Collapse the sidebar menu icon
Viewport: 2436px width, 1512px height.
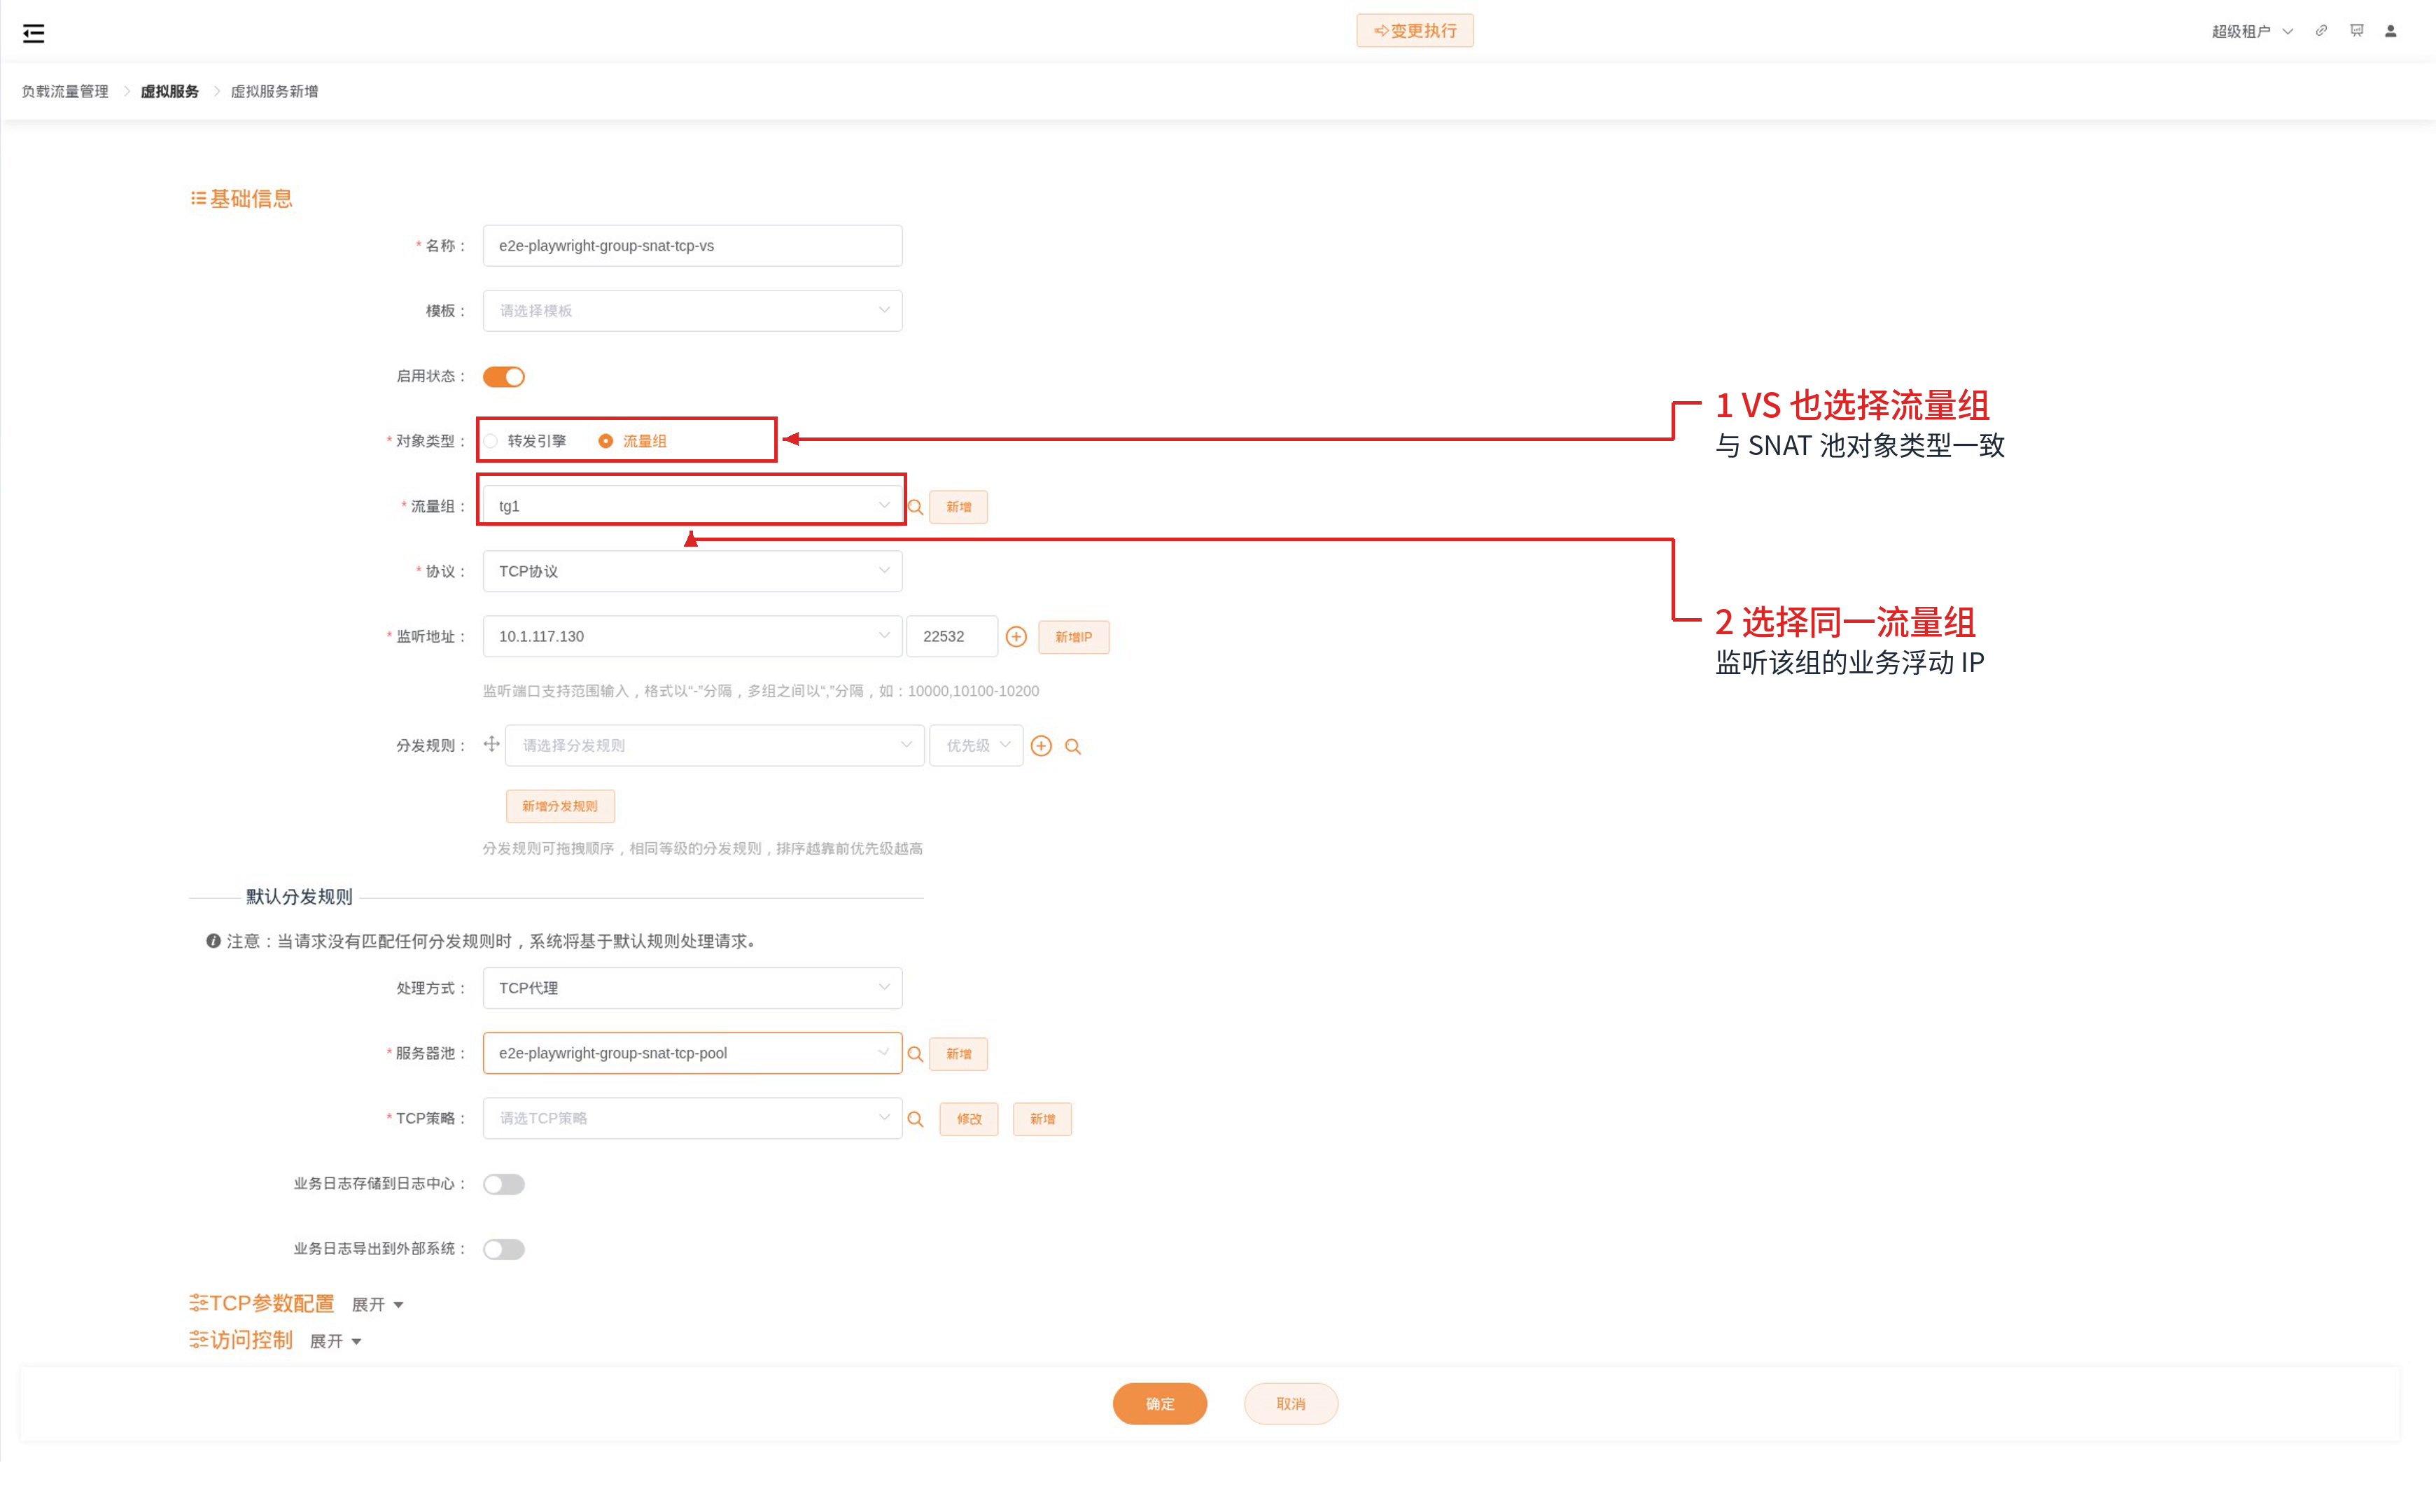[x=33, y=33]
